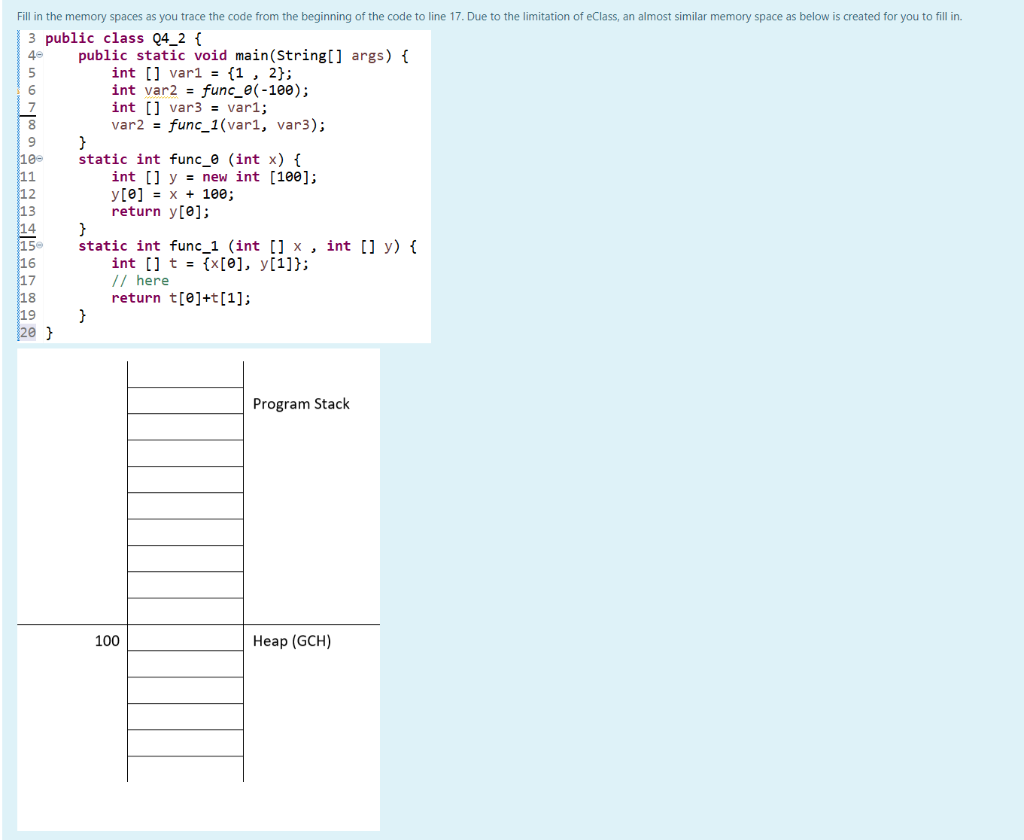Collapse the func_0 method fold marker

pos(39,158)
